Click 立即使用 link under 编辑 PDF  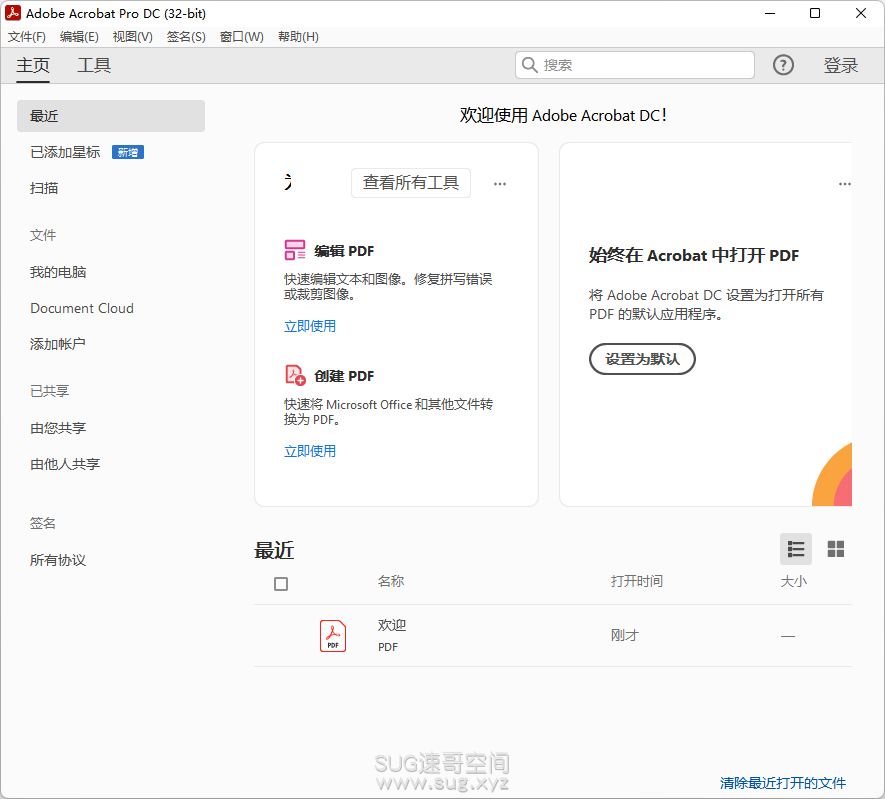(310, 326)
